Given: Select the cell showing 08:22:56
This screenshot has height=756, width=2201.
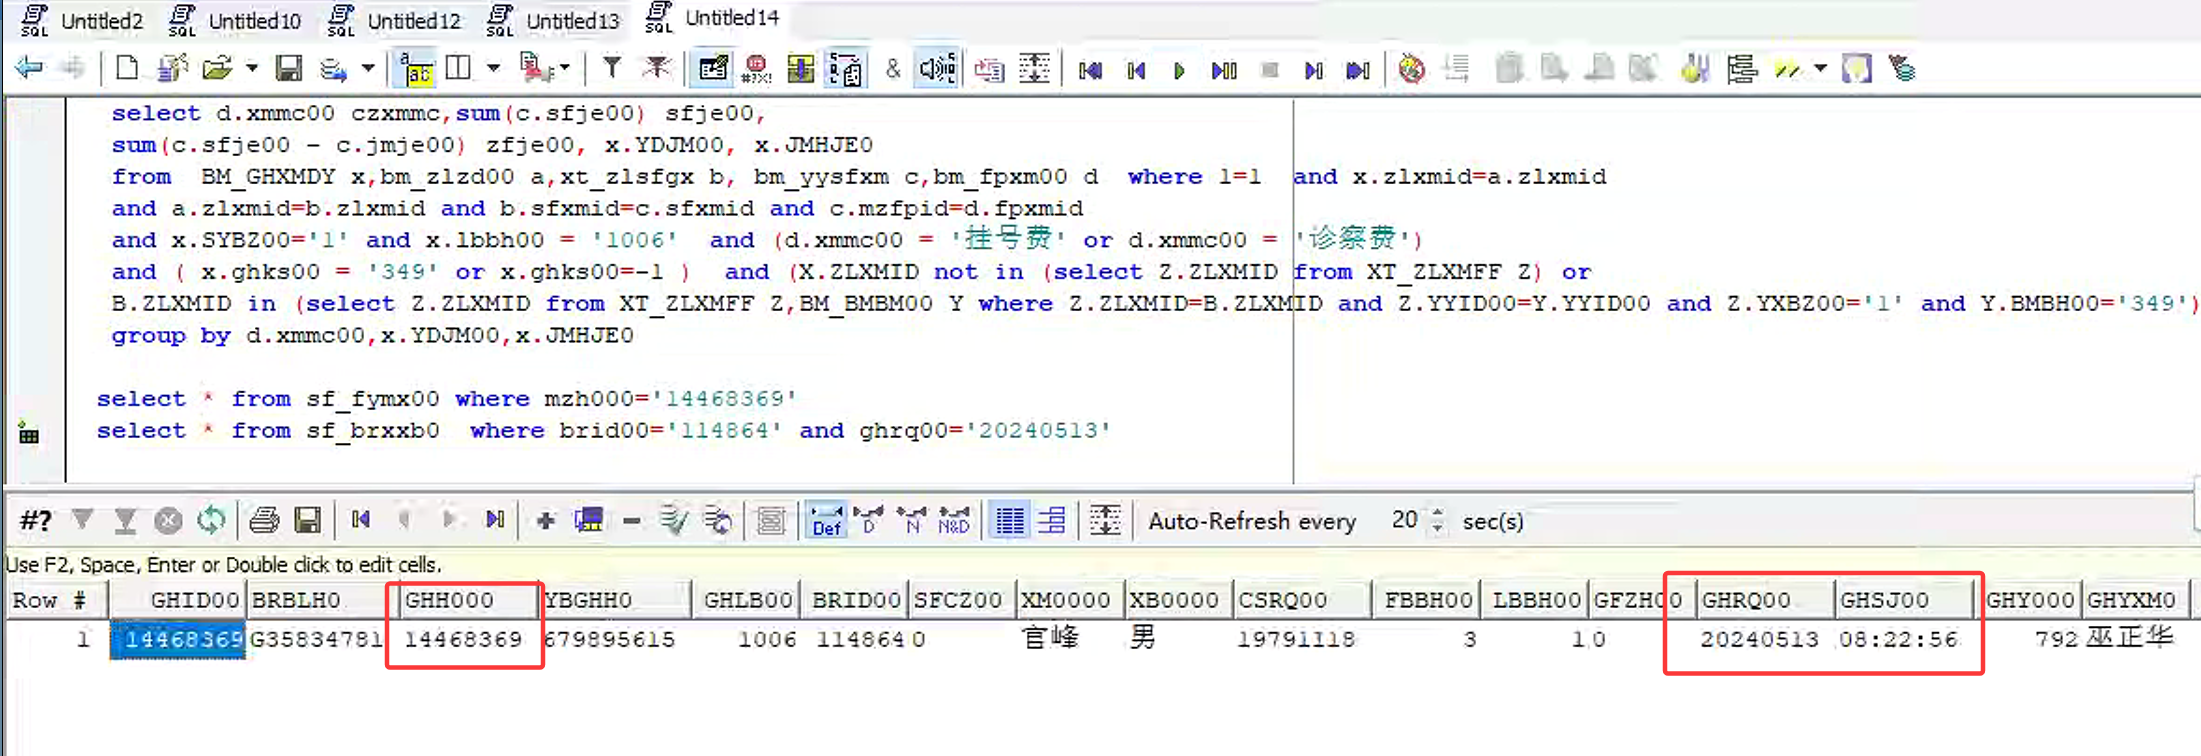Looking at the screenshot, I should (1898, 639).
